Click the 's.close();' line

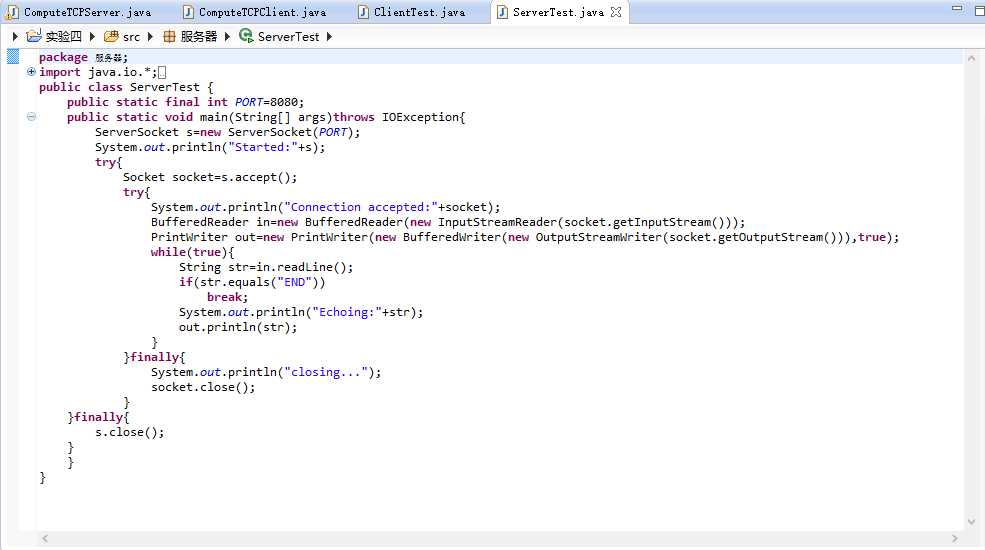(129, 433)
